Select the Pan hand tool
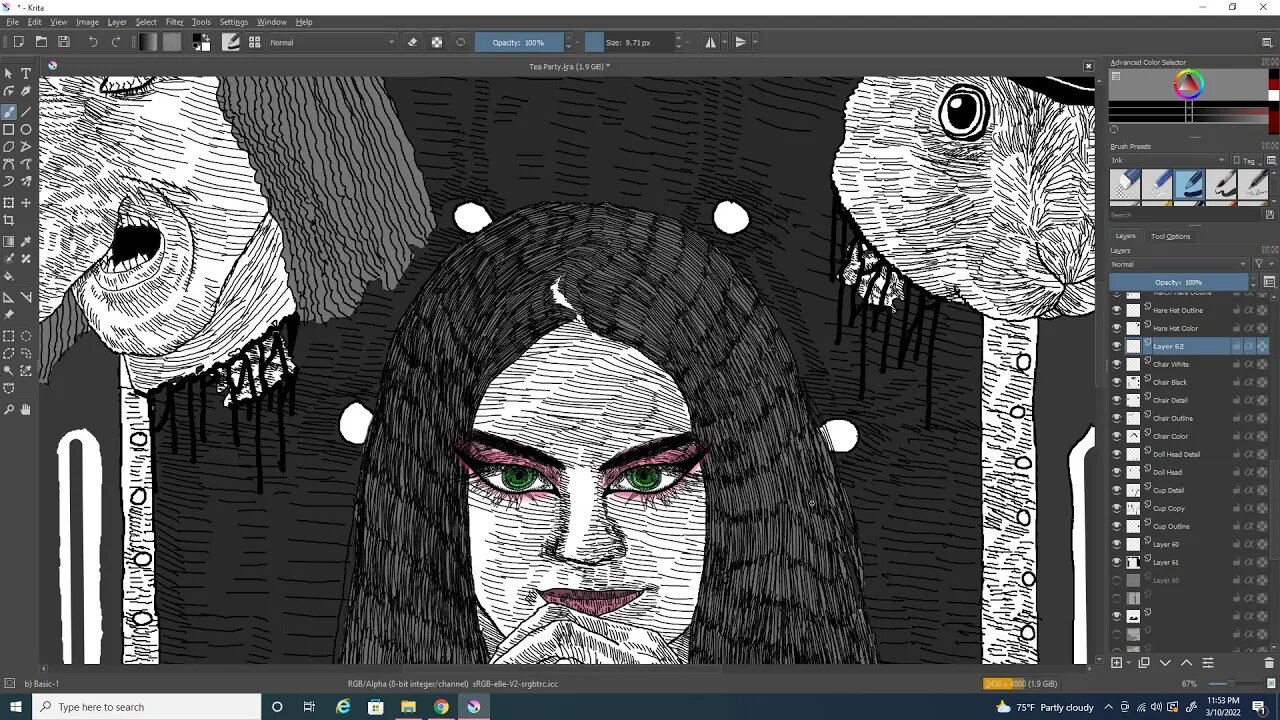 click(26, 409)
